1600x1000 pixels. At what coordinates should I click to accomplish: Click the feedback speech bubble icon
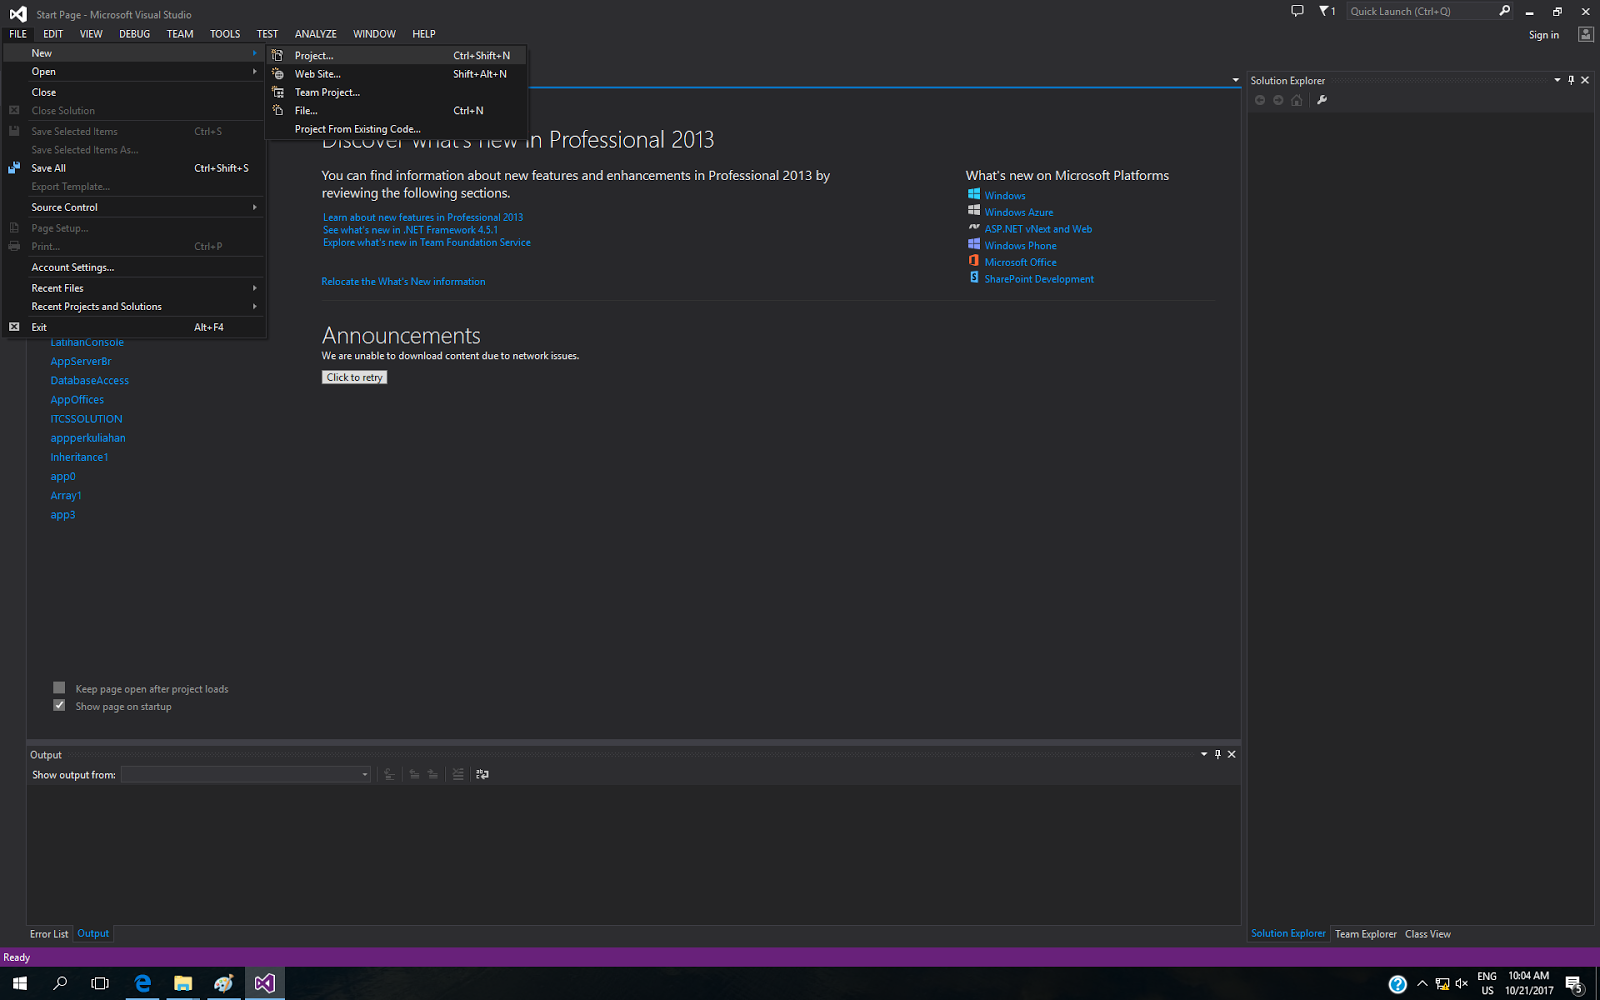1297,11
